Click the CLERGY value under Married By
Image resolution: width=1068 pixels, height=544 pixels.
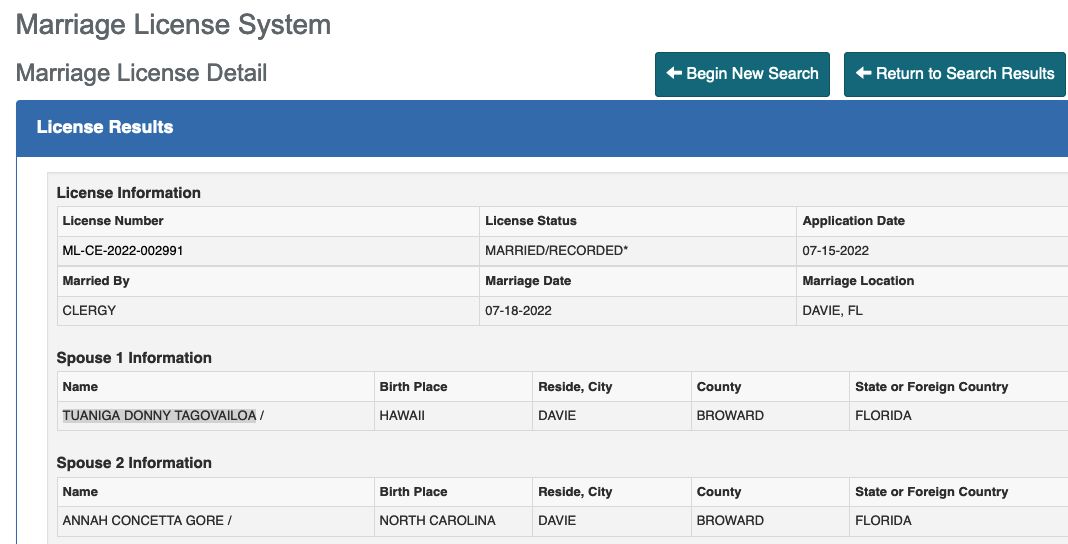[89, 311]
